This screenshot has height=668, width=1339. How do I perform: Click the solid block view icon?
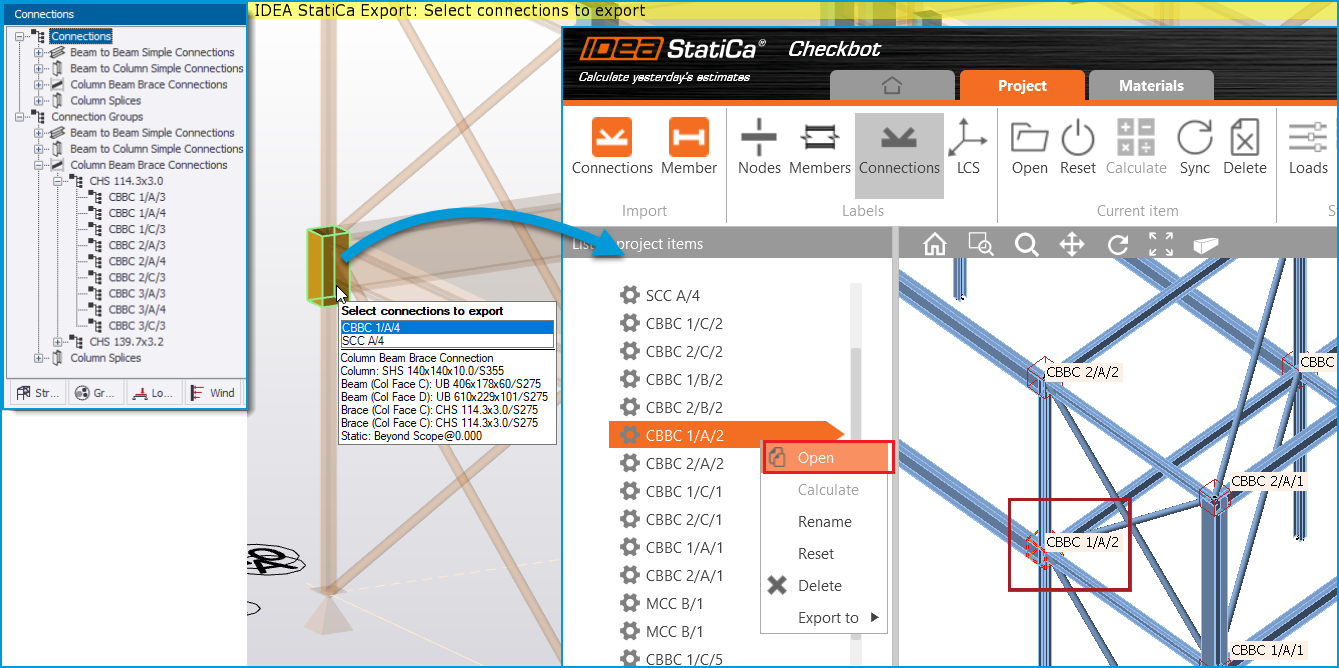[x=1206, y=245]
